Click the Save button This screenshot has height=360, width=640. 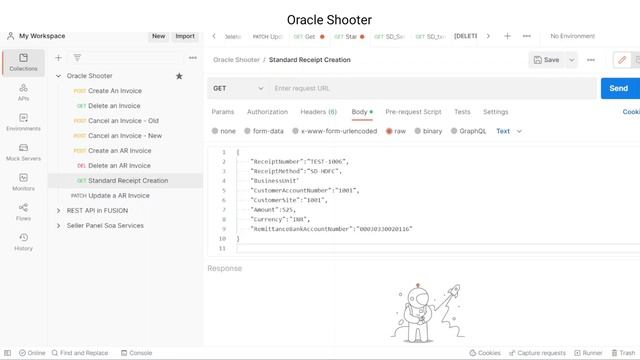point(547,60)
